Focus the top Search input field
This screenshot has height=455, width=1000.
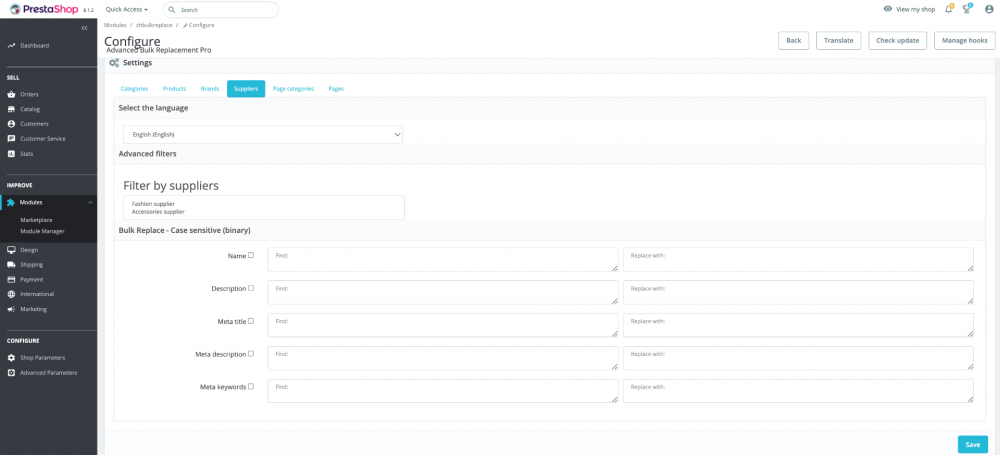(x=221, y=10)
